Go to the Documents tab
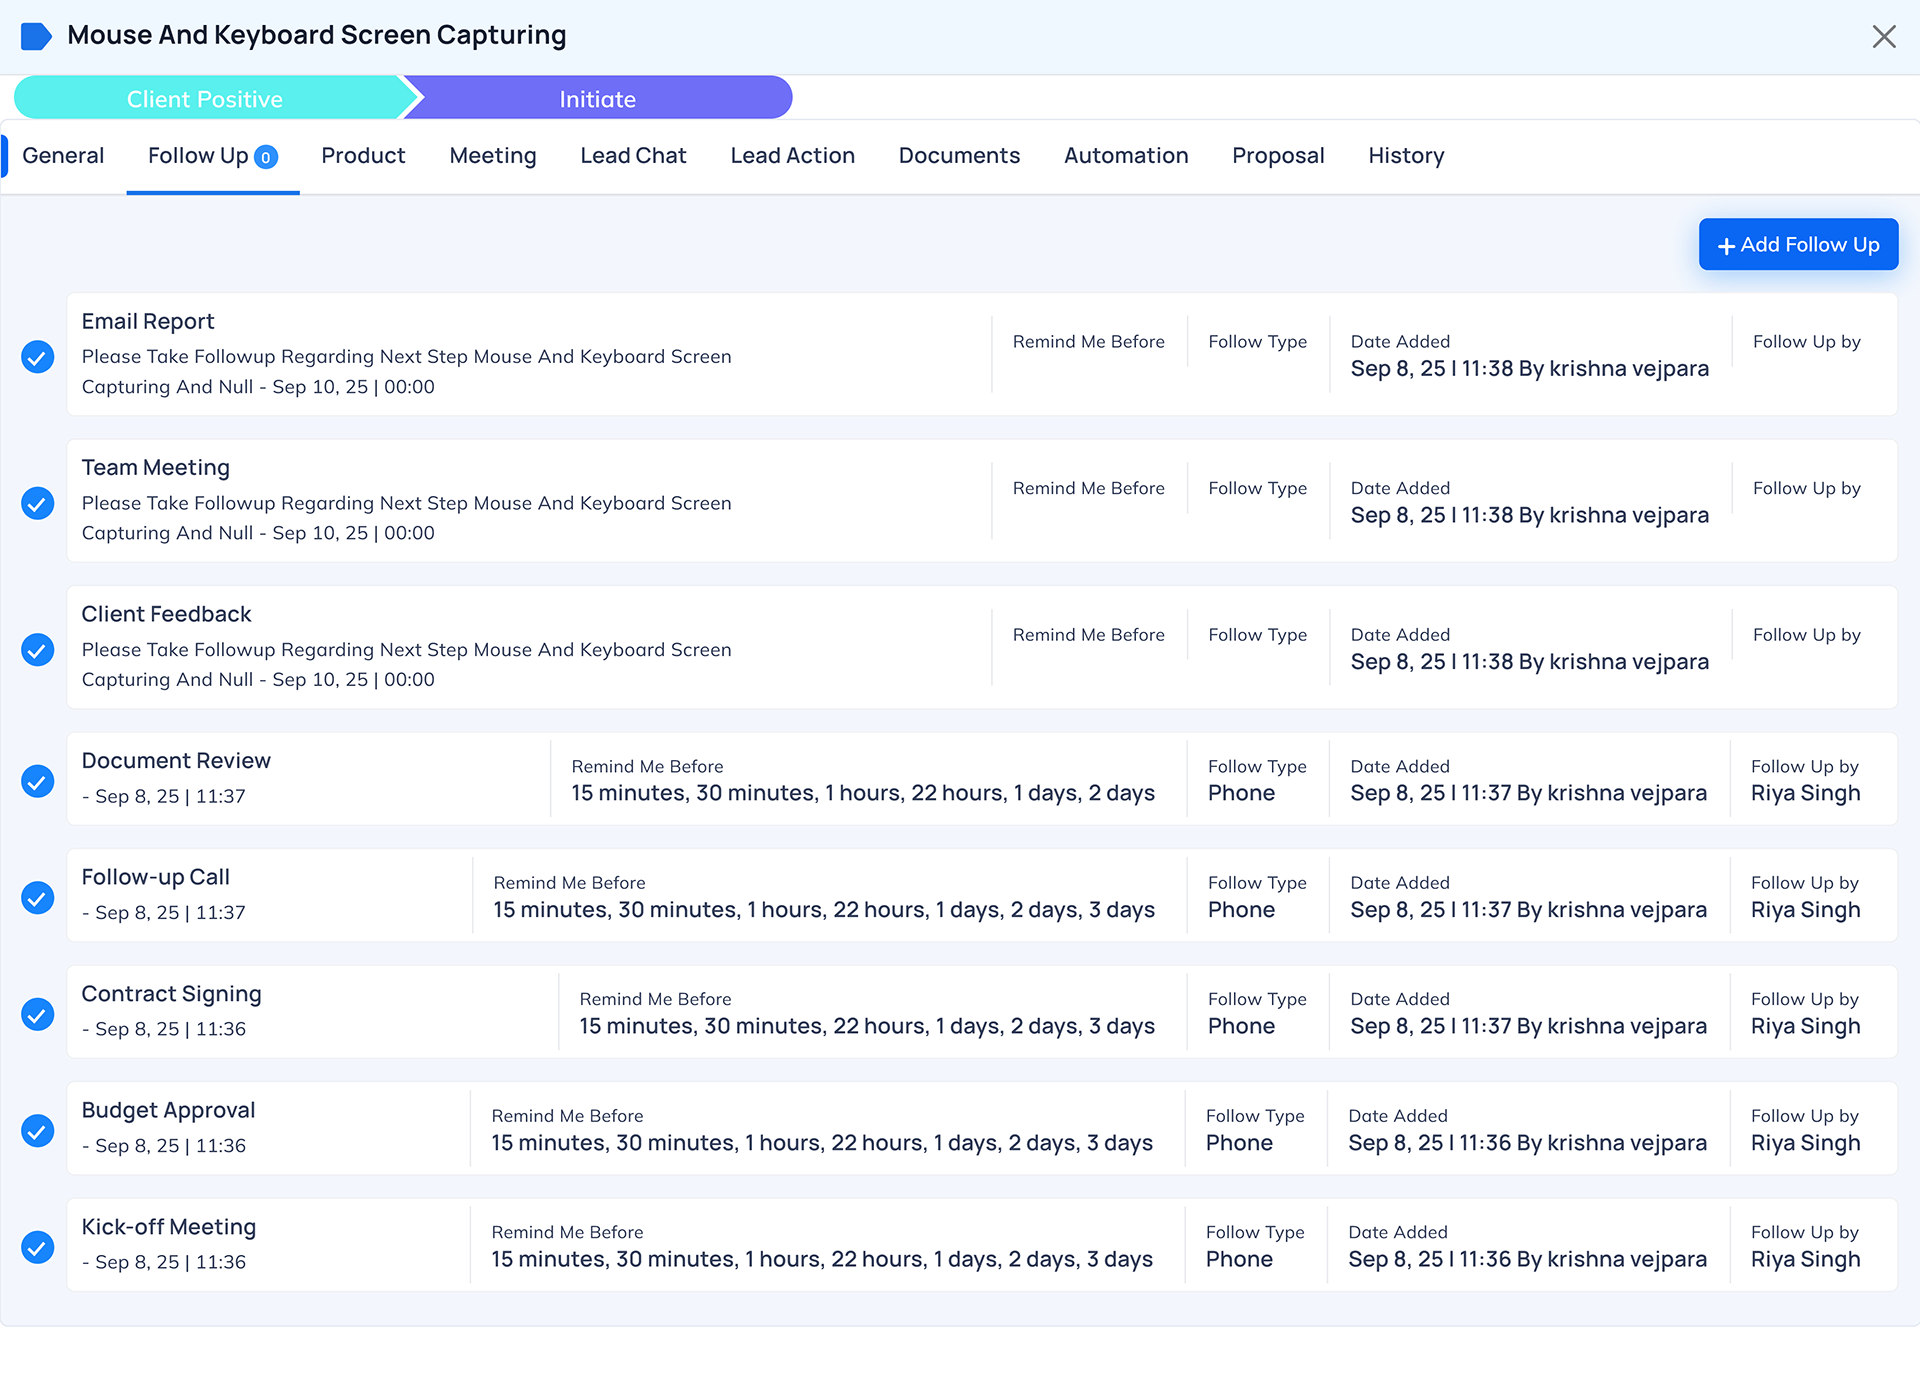The image size is (1920, 1379). pos(959,156)
